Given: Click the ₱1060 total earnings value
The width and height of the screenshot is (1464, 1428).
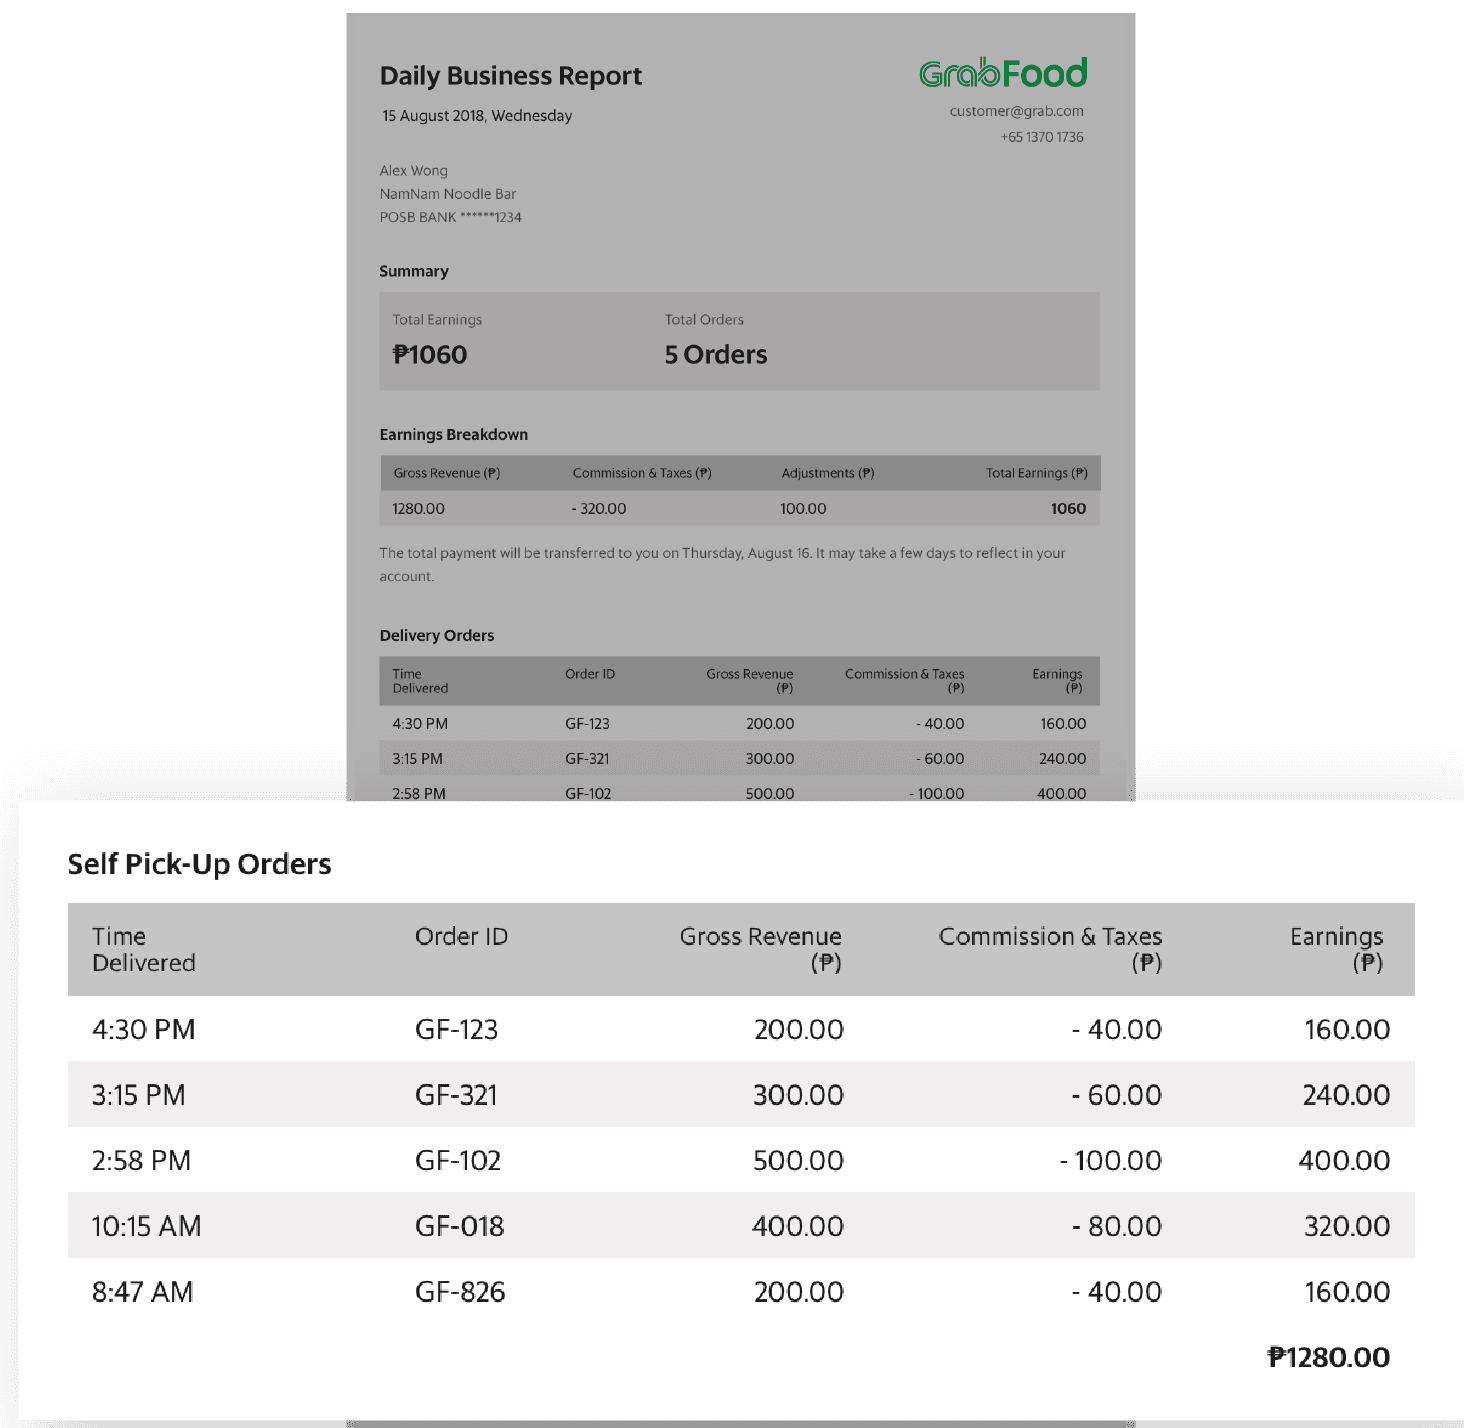Looking at the screenshot, I should coord(429,355).
